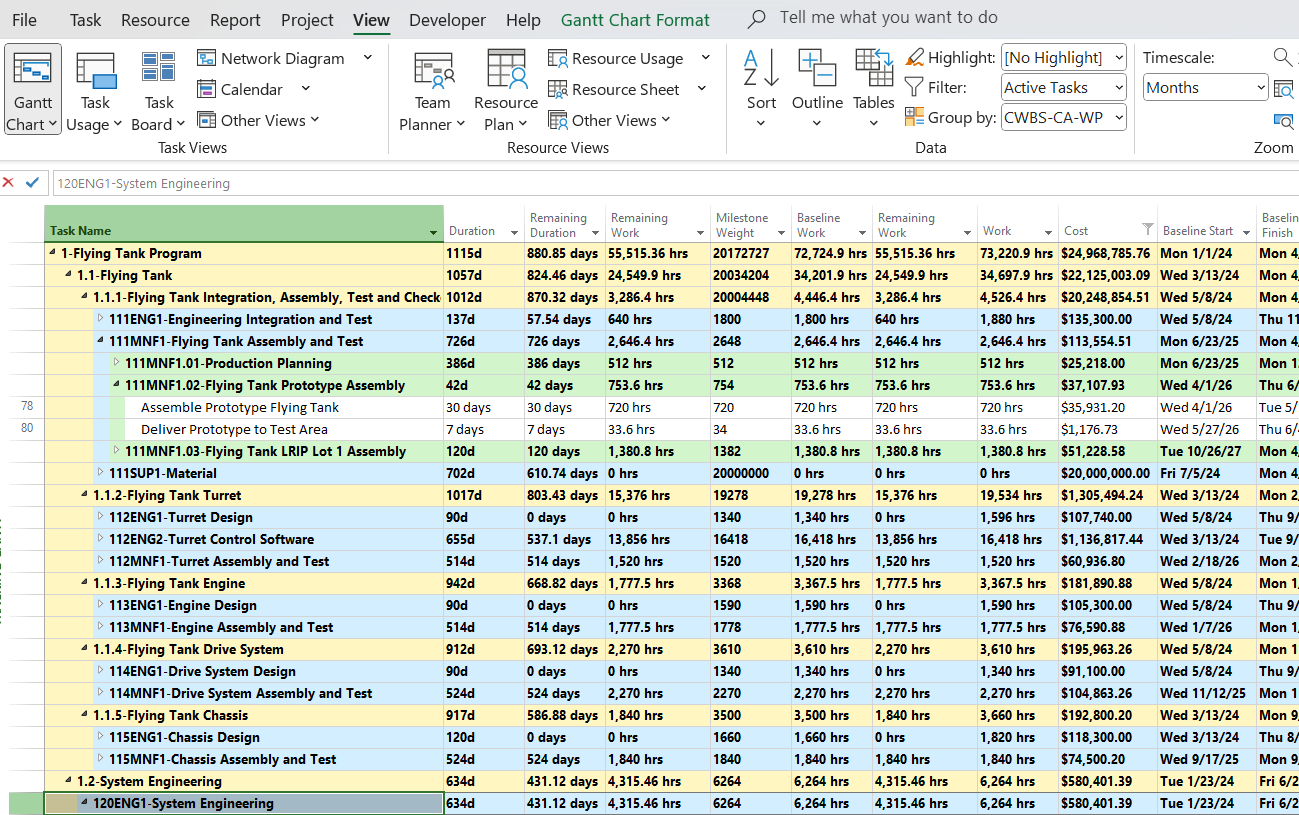Click the Outline icon

tap(817, 69)
